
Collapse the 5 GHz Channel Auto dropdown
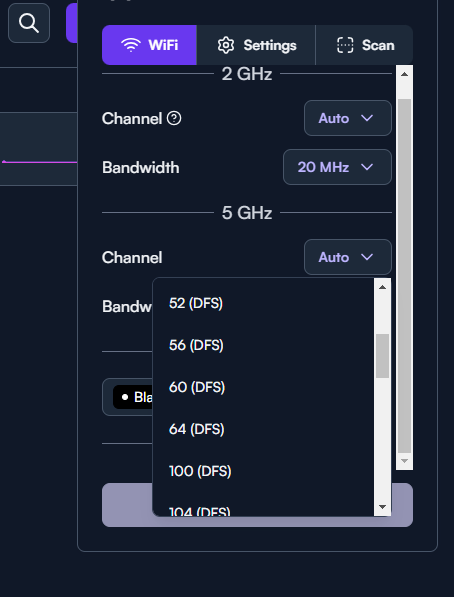[x=348, y=257]
